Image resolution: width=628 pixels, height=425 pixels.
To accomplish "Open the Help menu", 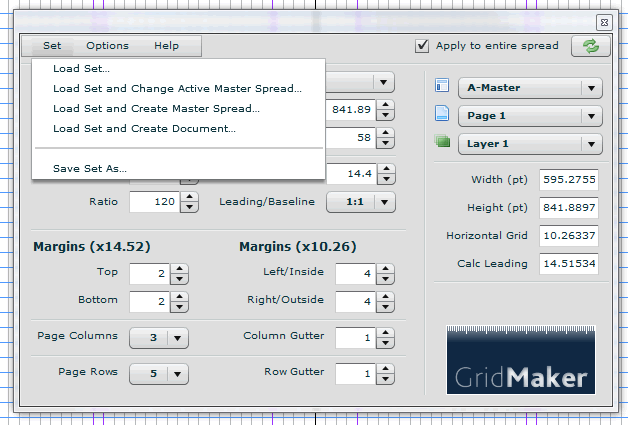I will tap(166, 46).
